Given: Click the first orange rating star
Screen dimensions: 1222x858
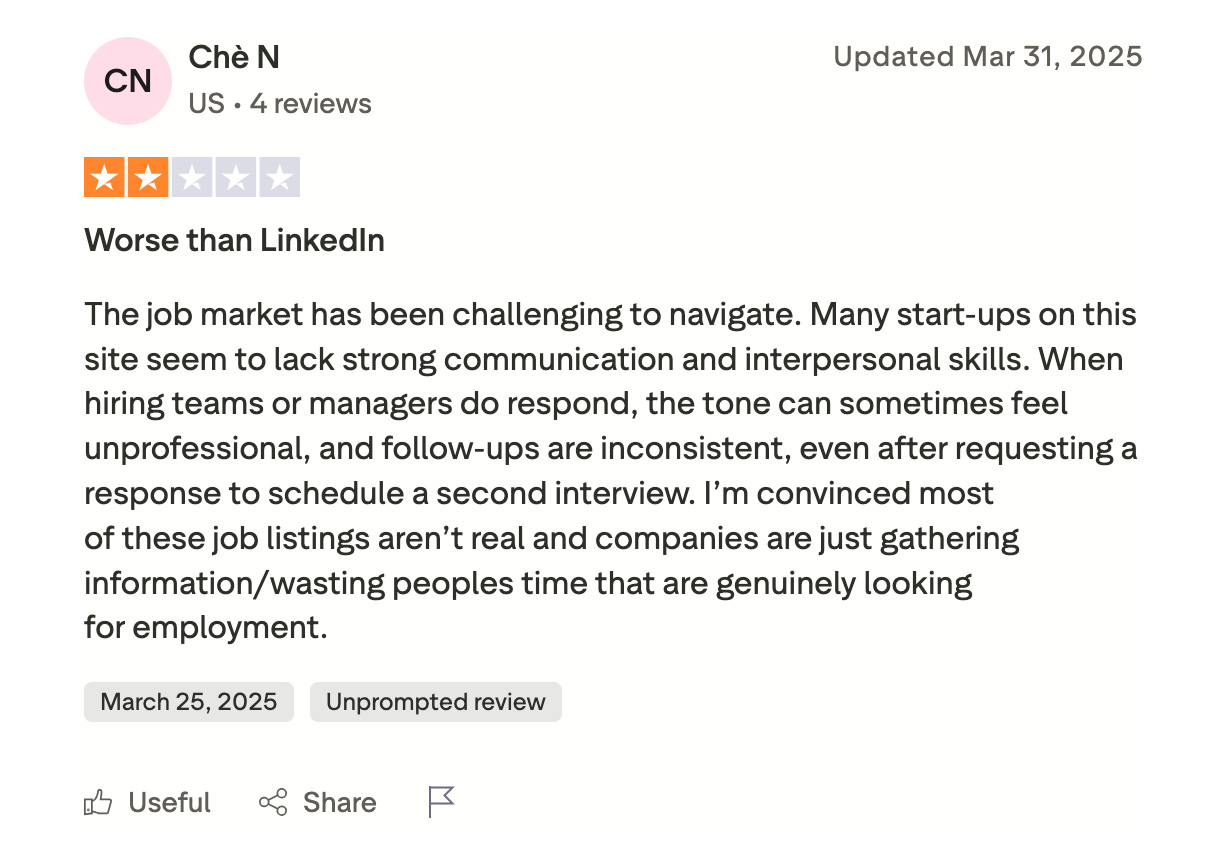Looking at the screenshot, I should point(105,178).
